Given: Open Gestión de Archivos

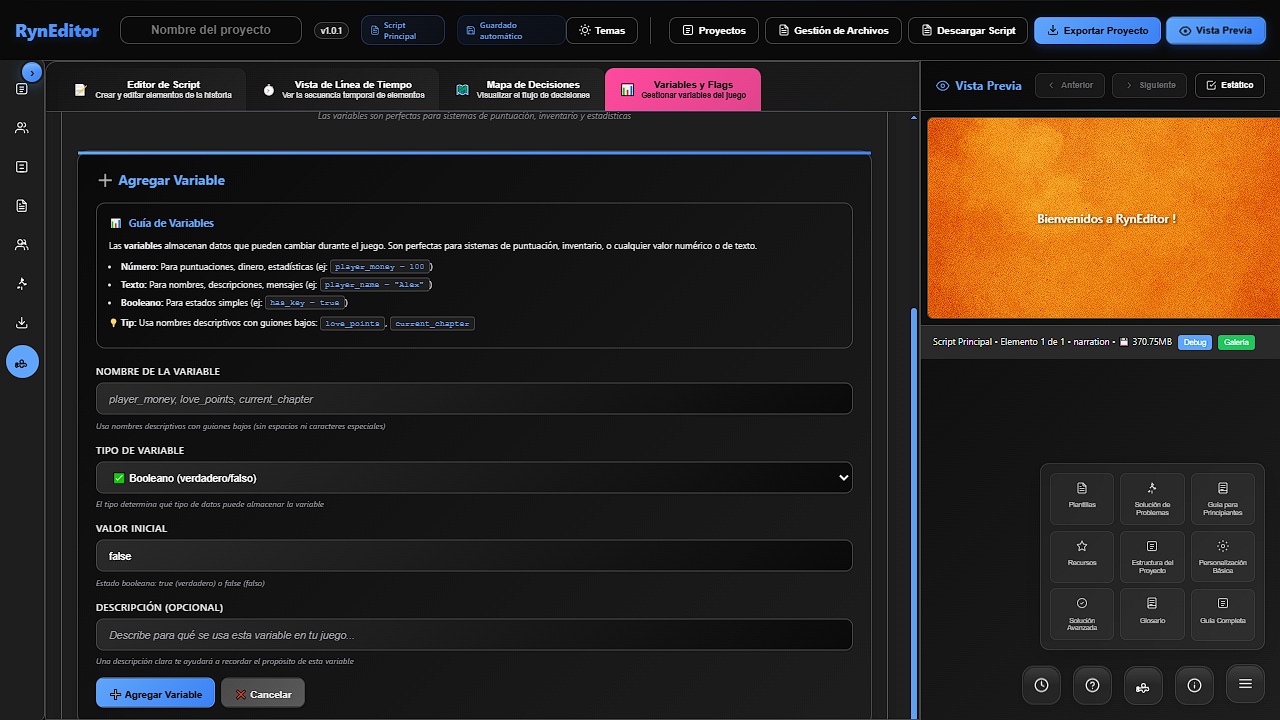Looking at the screenshot, I should (833, 31).
